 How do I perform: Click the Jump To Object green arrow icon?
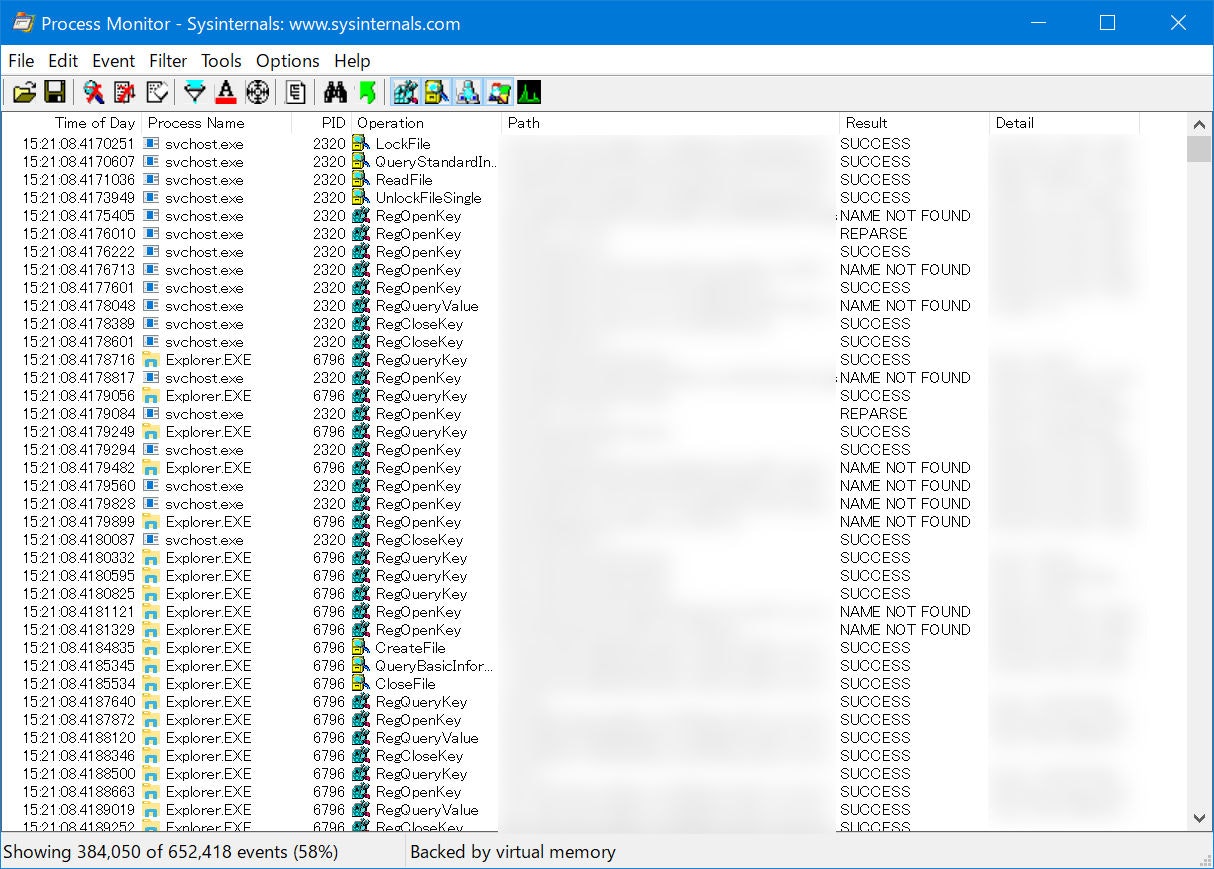(366, 93)
